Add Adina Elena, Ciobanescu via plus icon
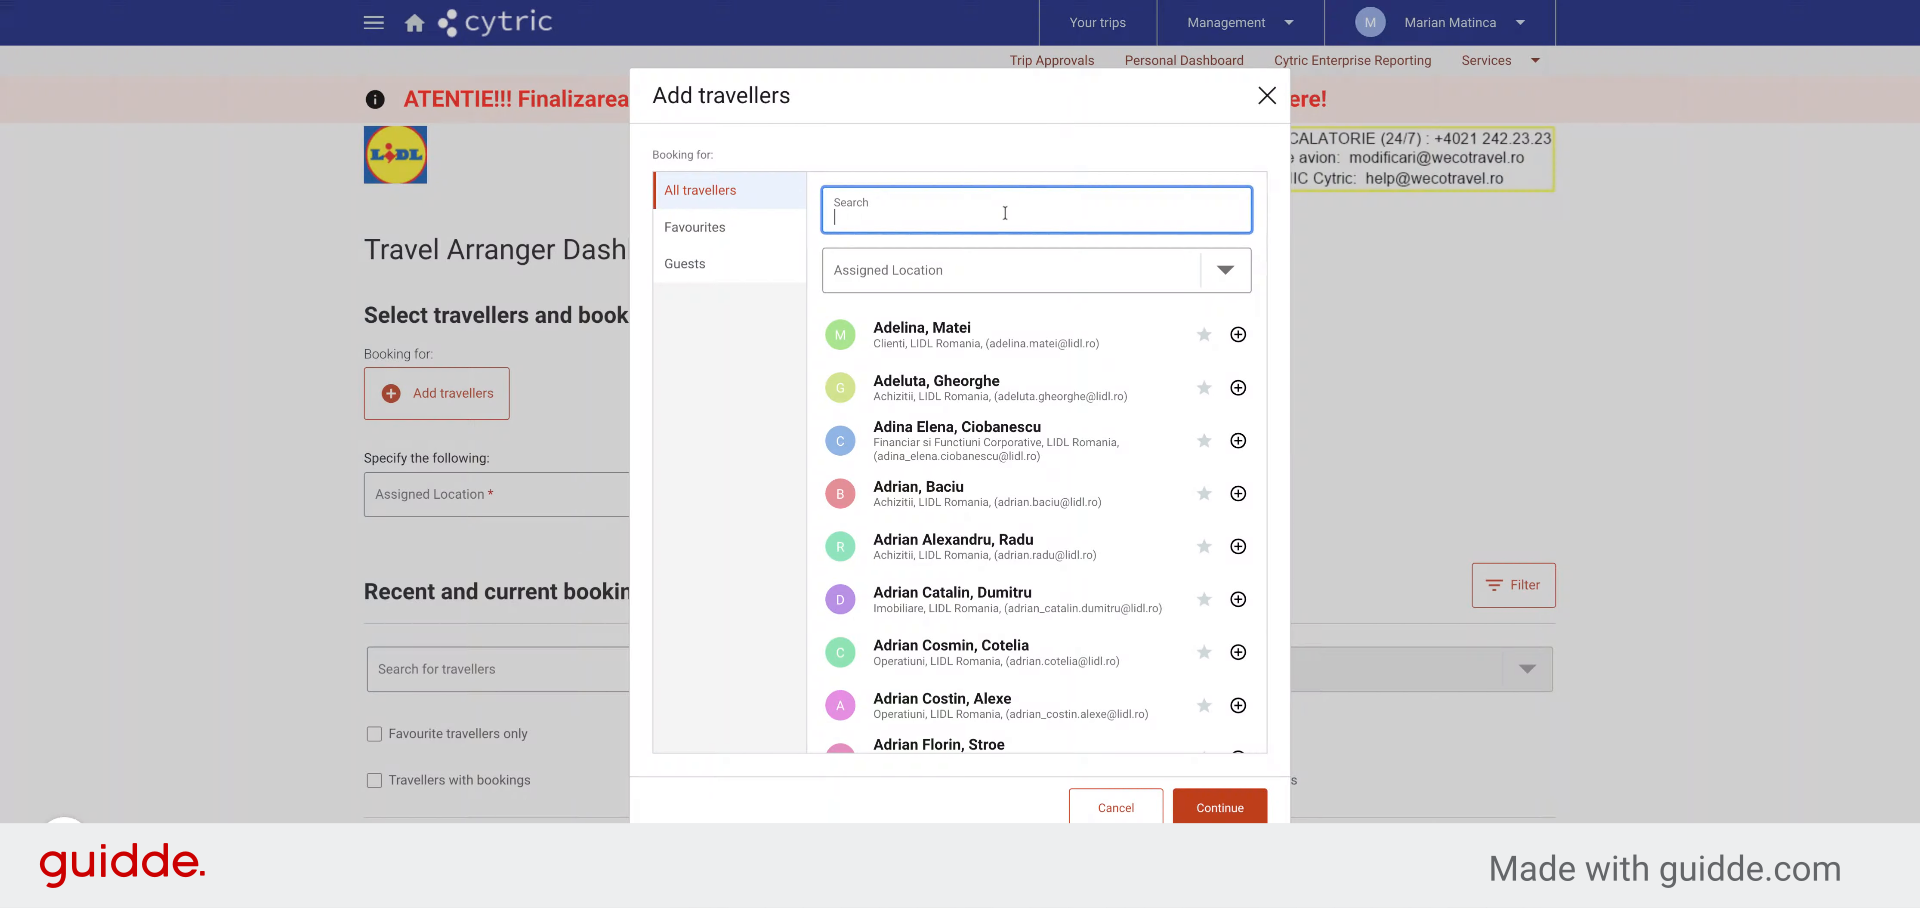This screenshot has height=908, width=1920. [x=1238, y=441]
